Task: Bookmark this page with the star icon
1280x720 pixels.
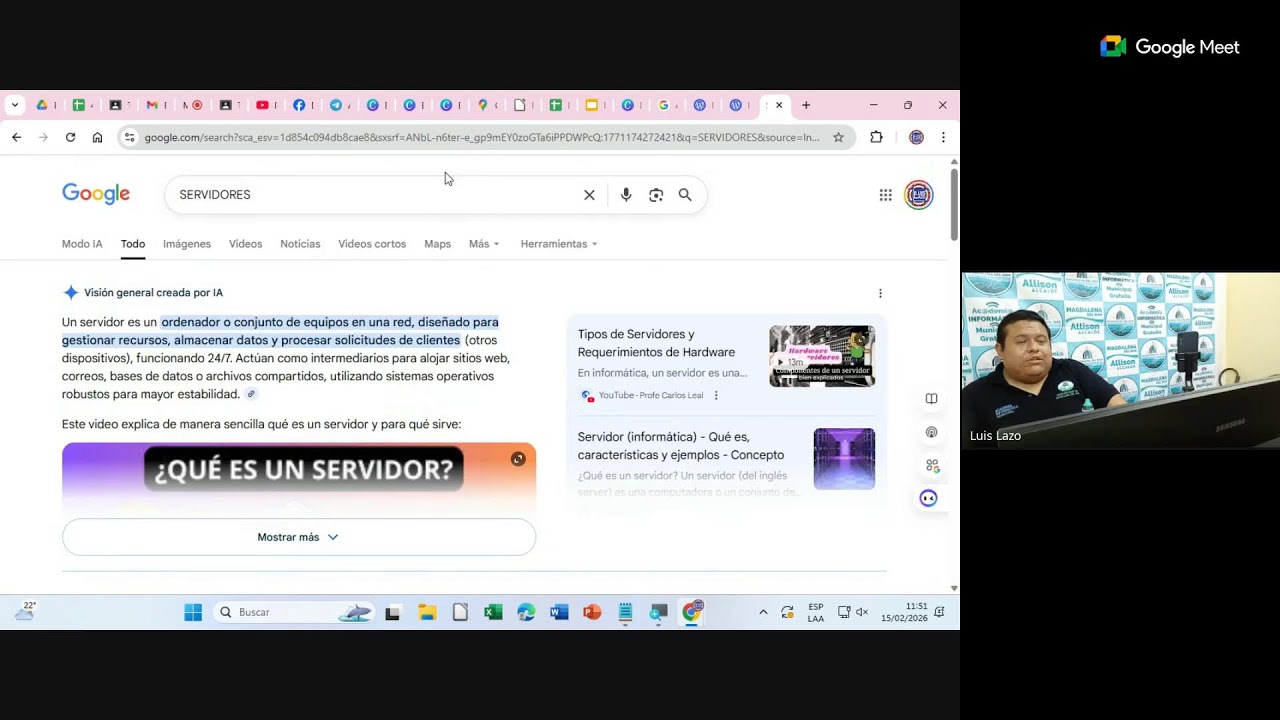Action: click(x=839, y=137)
